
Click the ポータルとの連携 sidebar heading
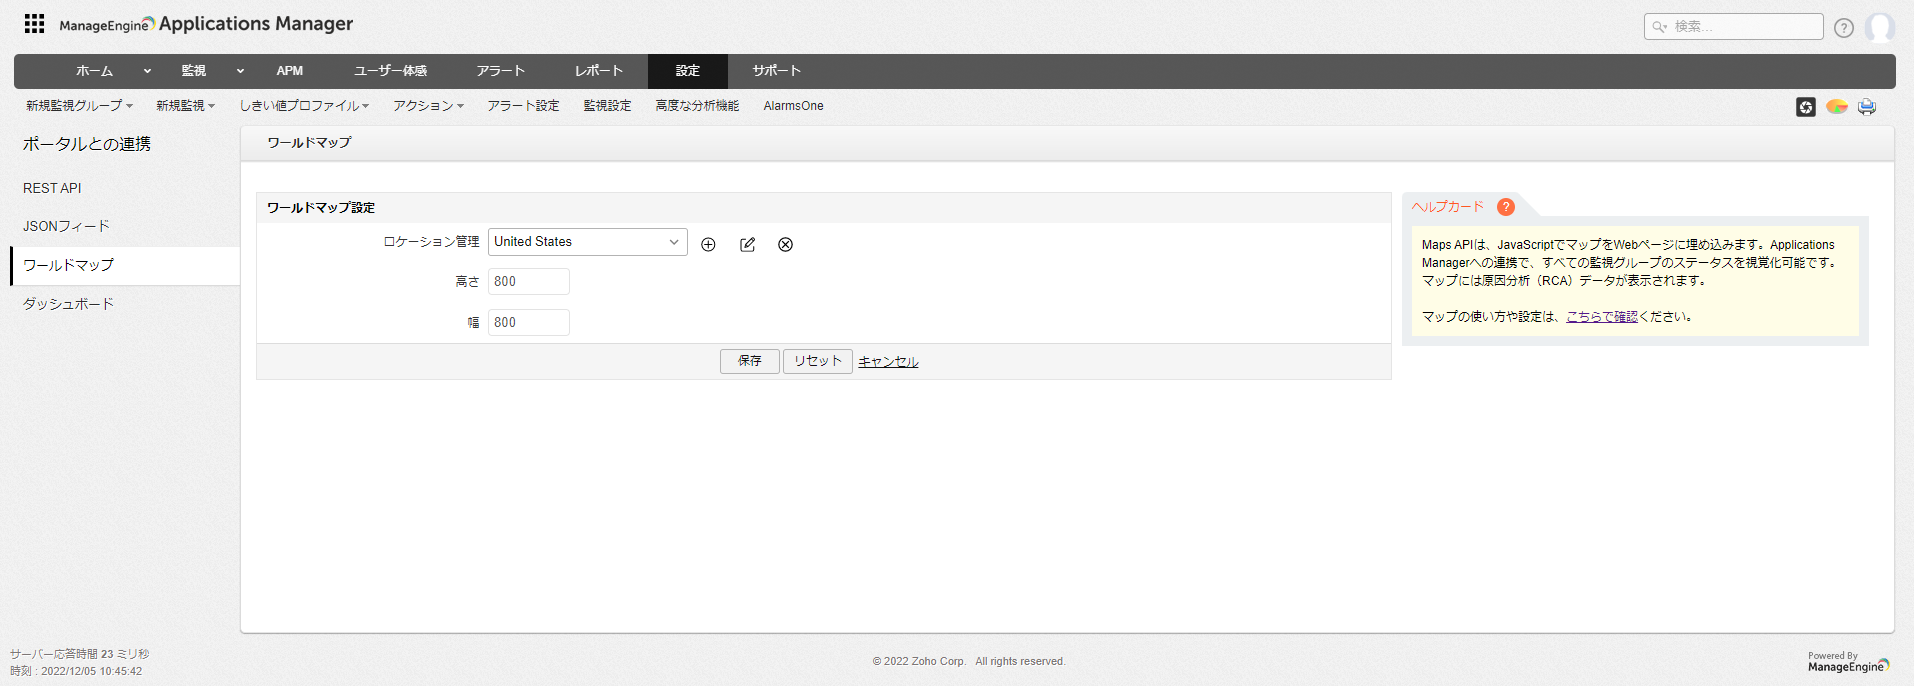click(x=87, y=145)
